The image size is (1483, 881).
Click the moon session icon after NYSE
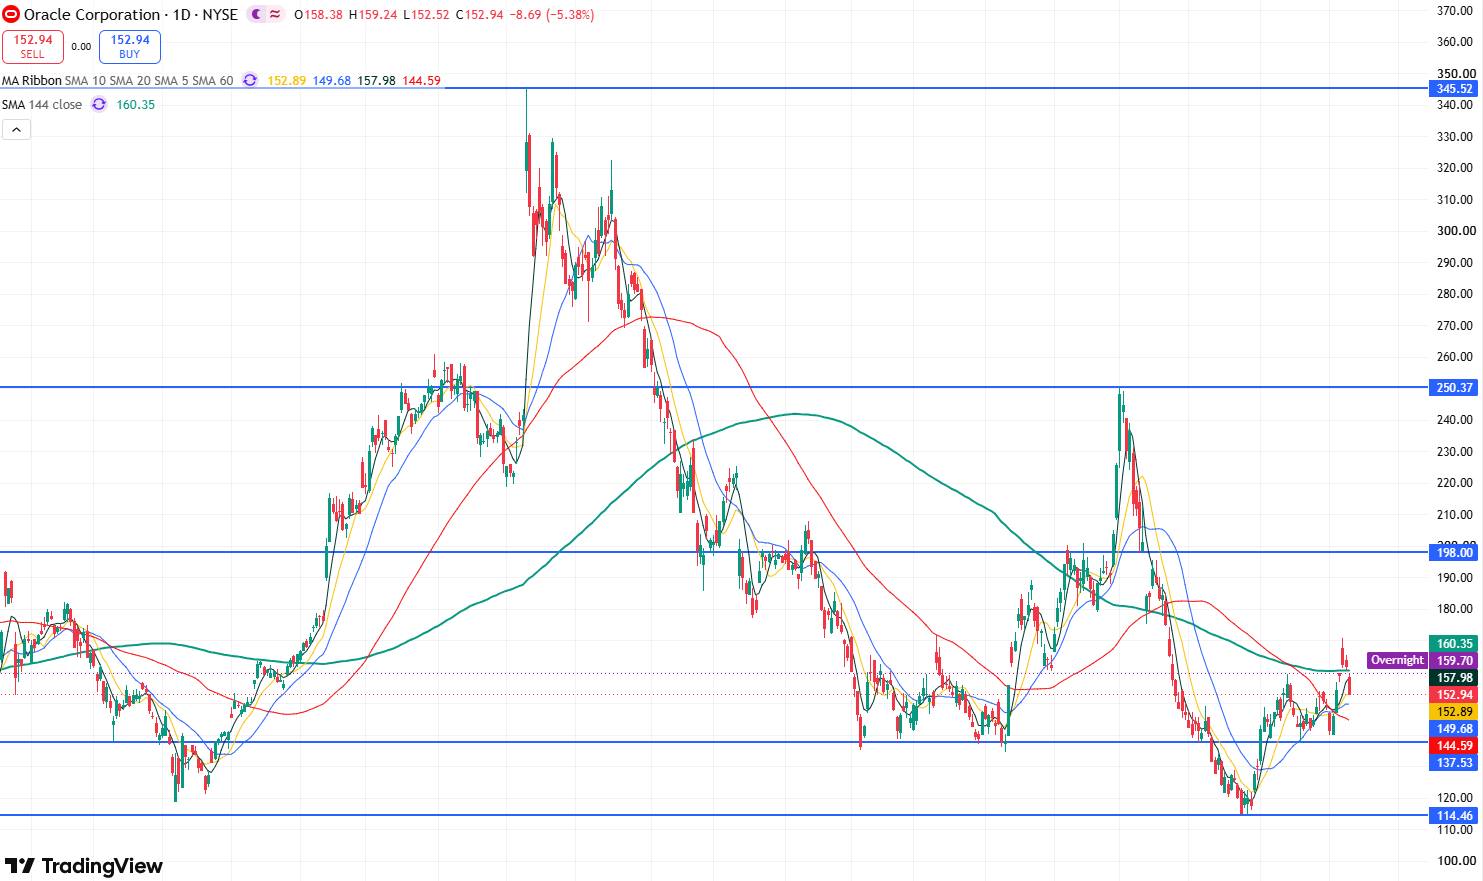click(x=257, y=15)
